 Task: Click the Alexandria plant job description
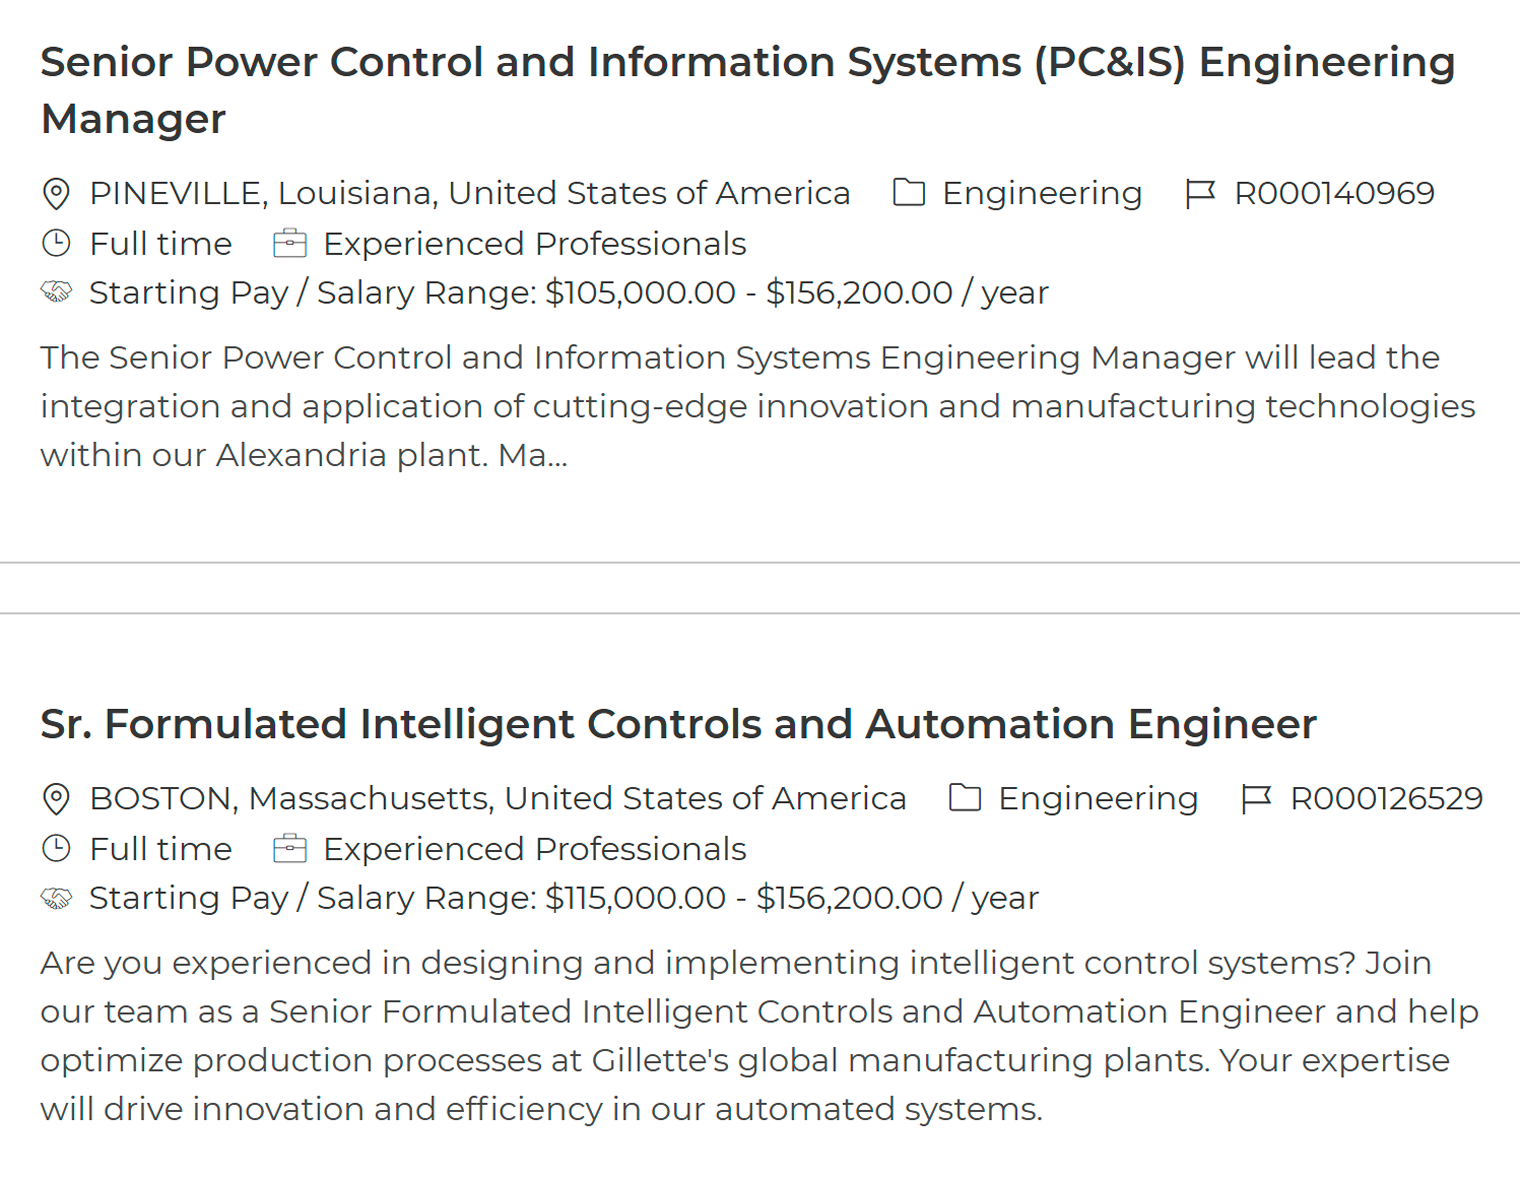pos(757,406)
